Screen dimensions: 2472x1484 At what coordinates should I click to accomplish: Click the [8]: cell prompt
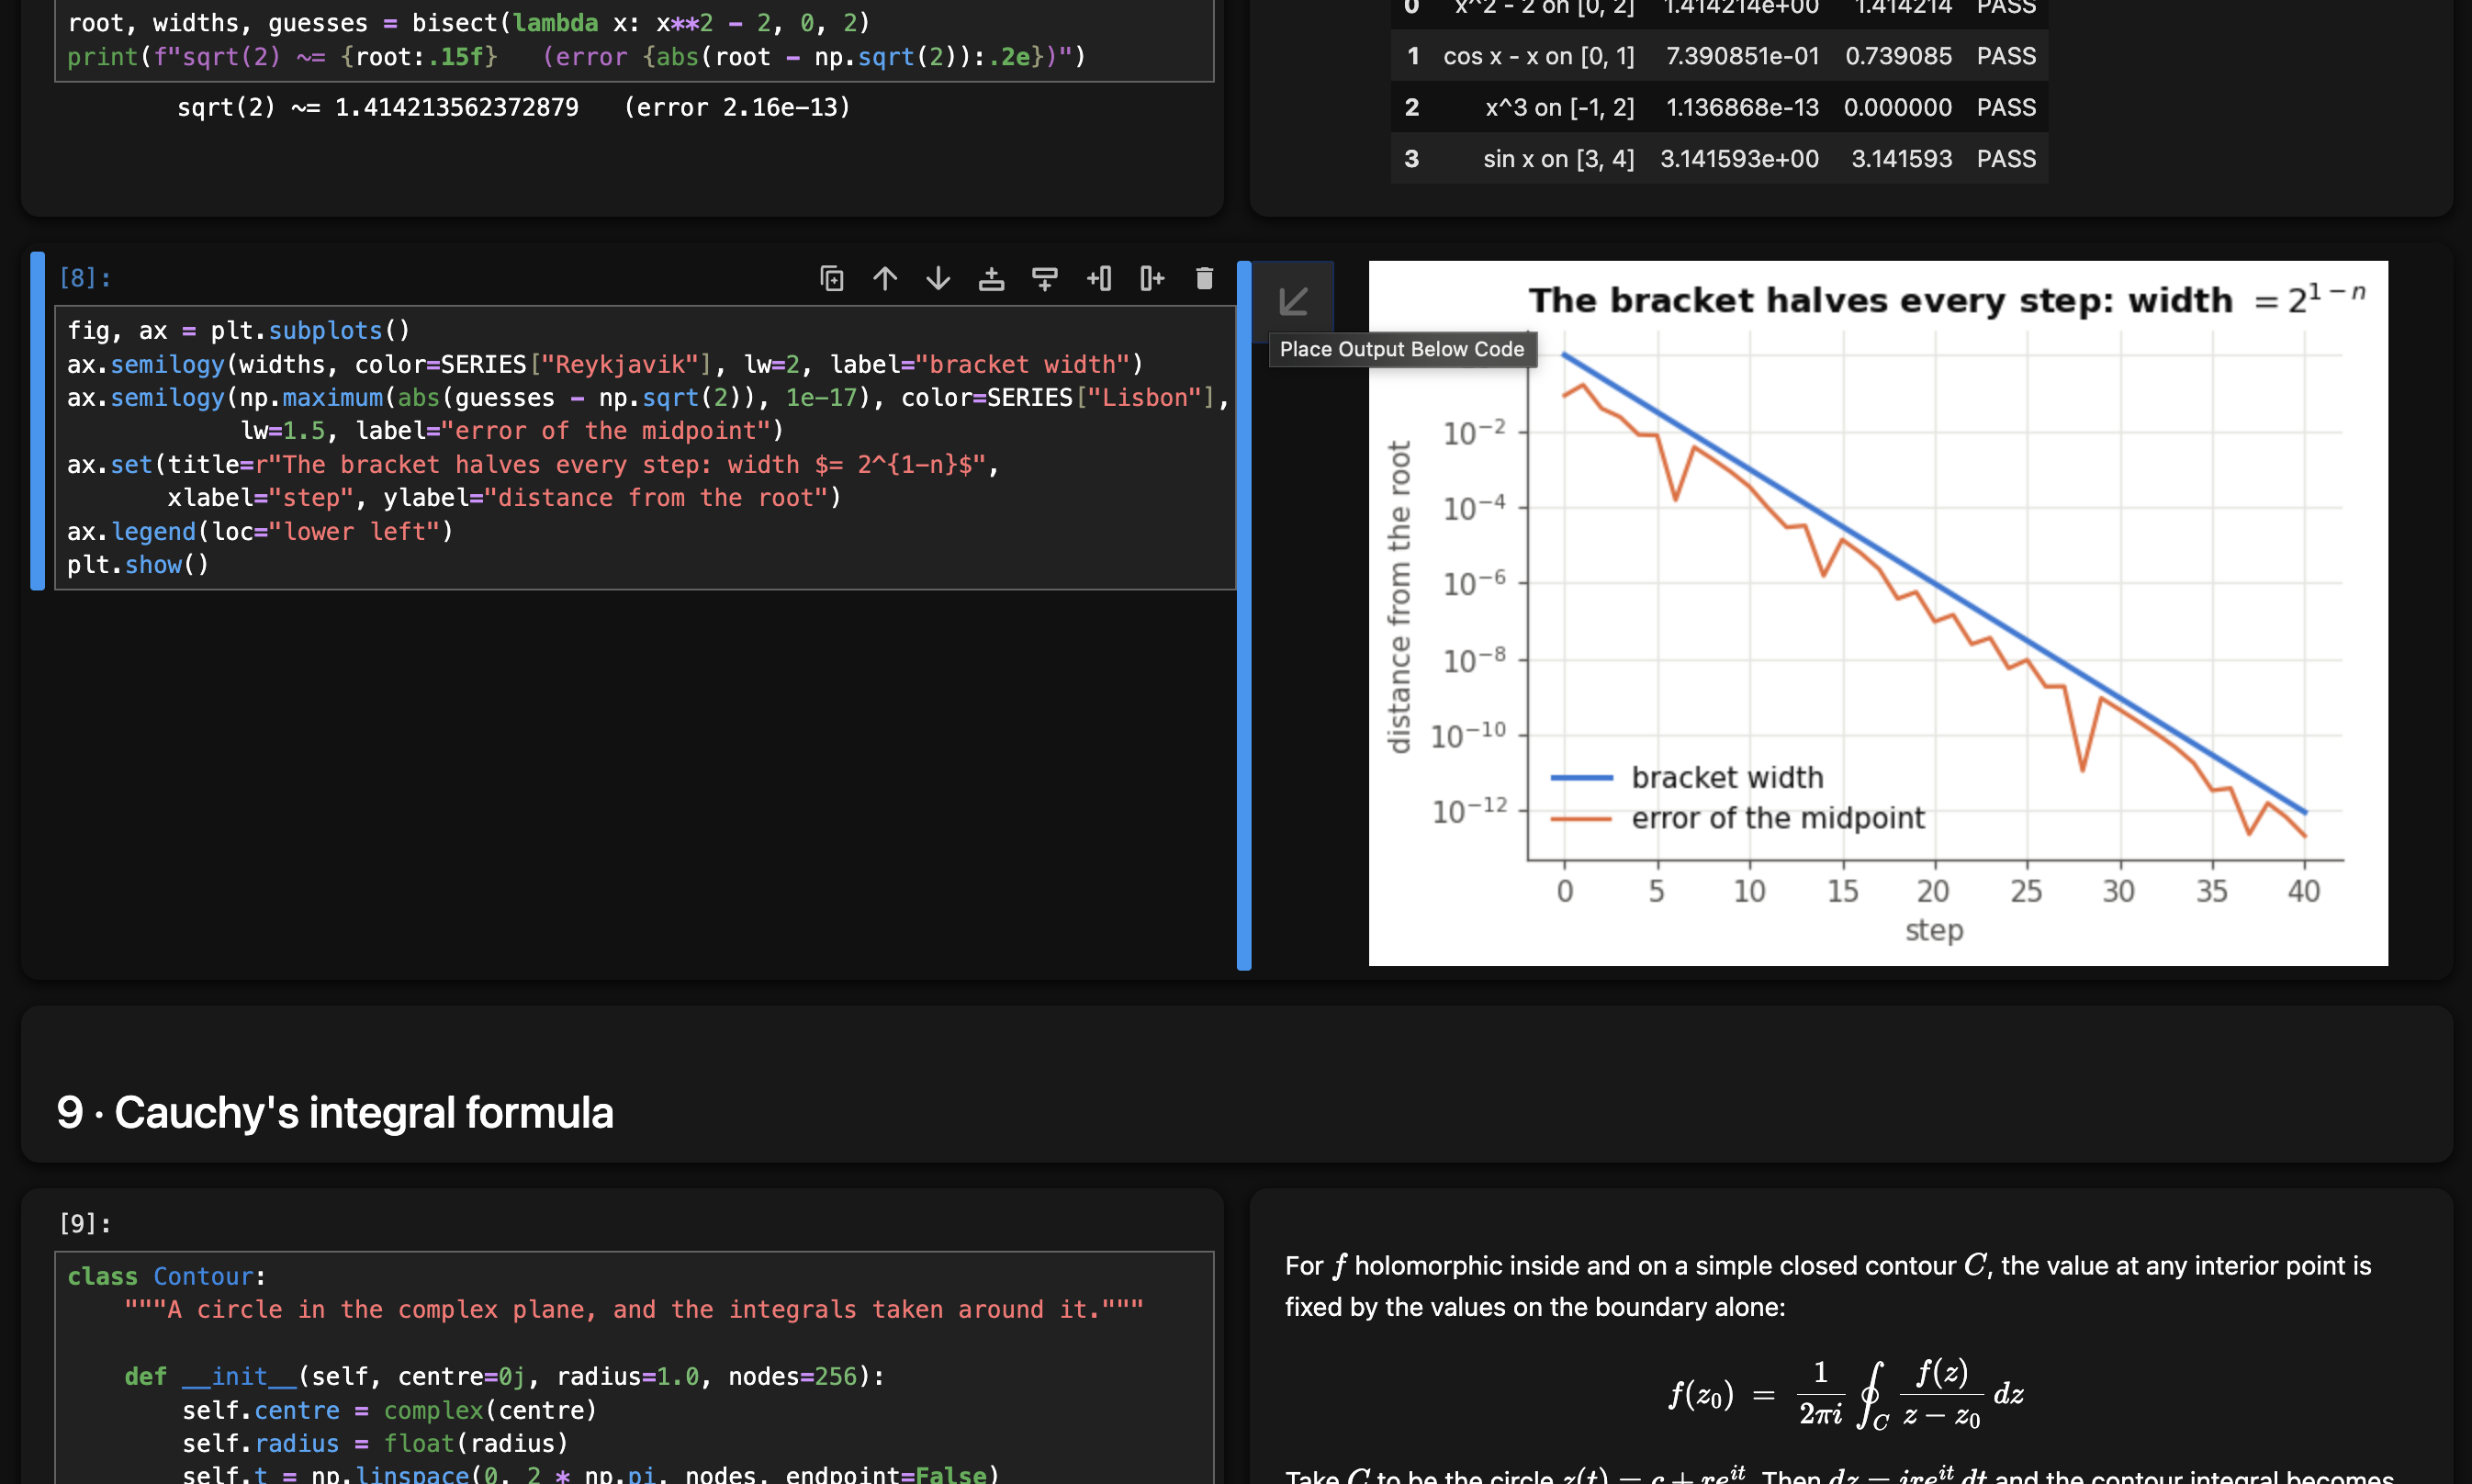(x=85, y=278)
